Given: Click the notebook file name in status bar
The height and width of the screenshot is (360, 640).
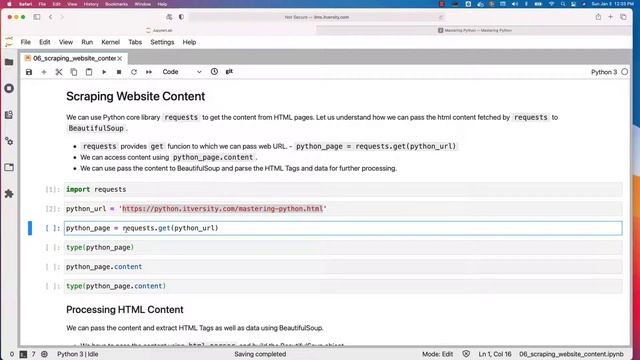Looking at the screenshot, I should pos(571,354).
